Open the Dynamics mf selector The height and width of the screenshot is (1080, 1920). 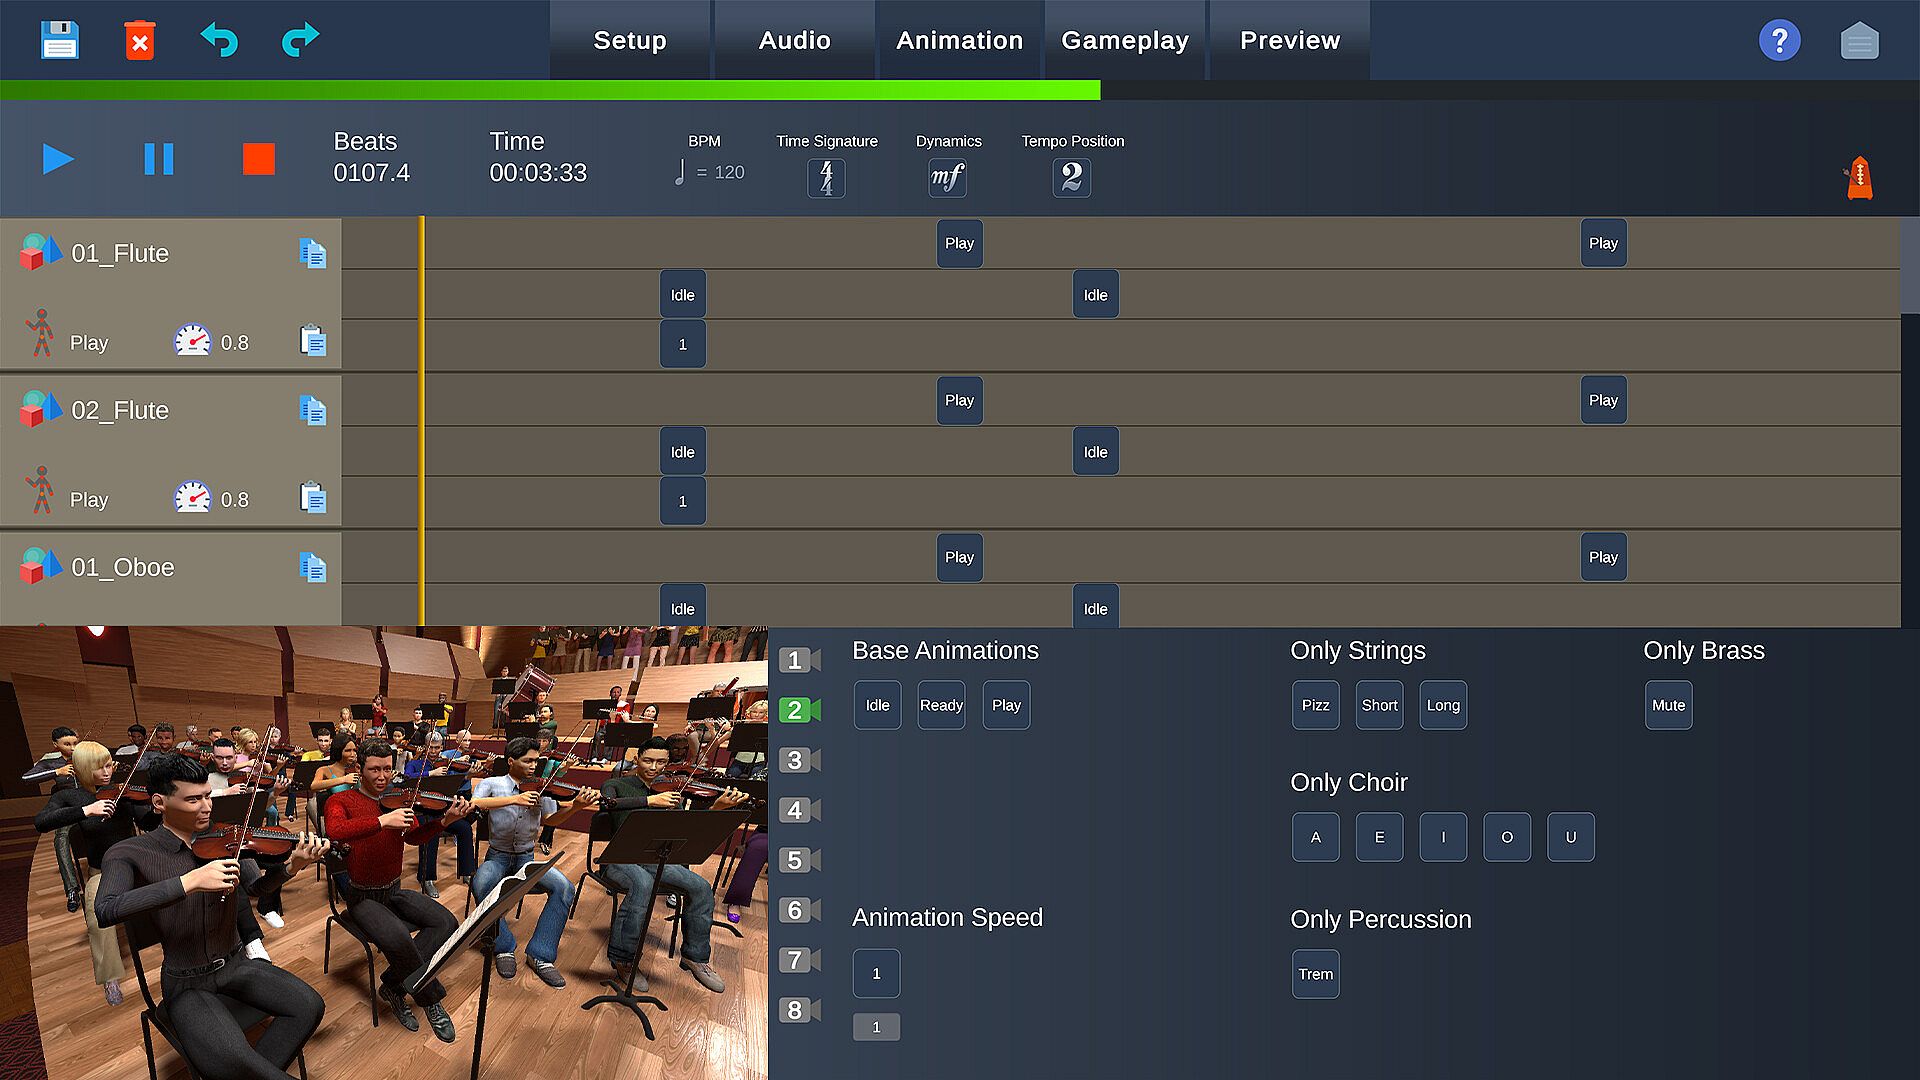pyautogui.click(x=947, y=178)
